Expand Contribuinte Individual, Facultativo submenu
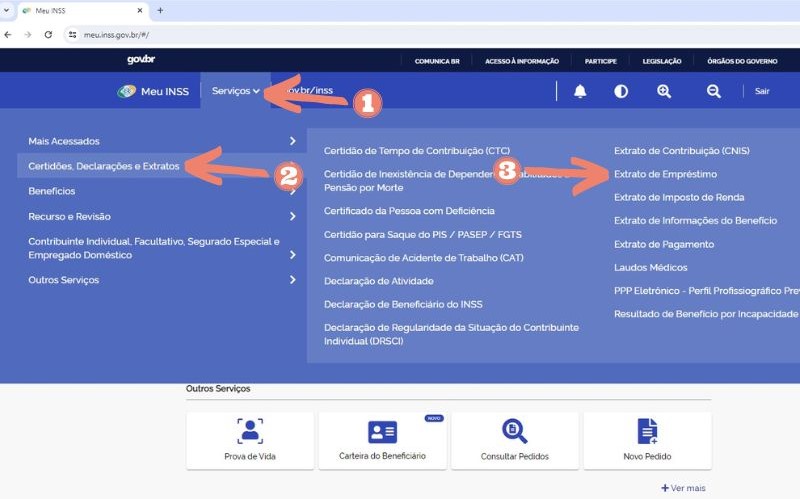The width and height of the screenshot is (800, 499). click(x=162, y=248)
